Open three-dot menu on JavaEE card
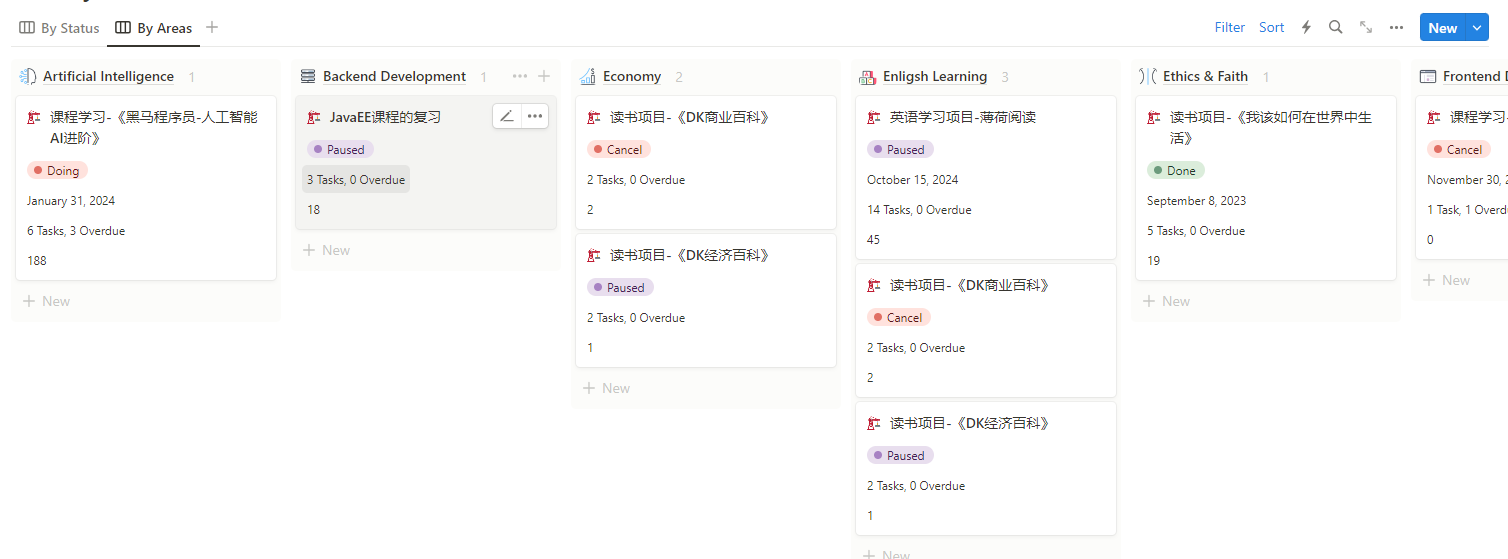The image size is (1508, 559). pos(535,117)
